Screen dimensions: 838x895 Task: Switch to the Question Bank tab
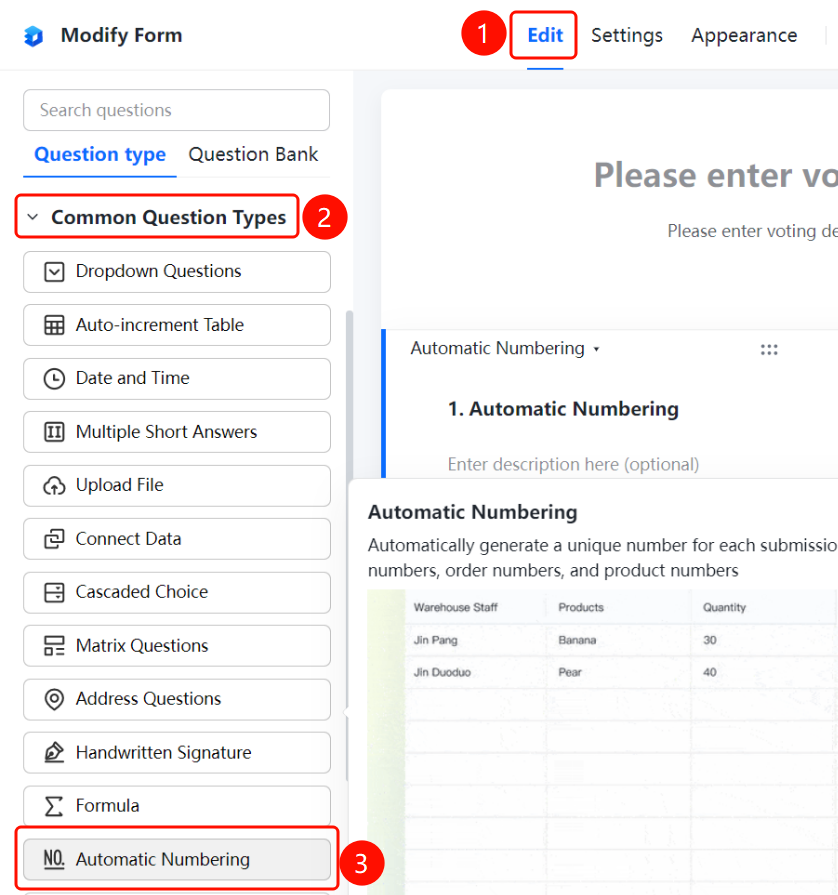253,155
